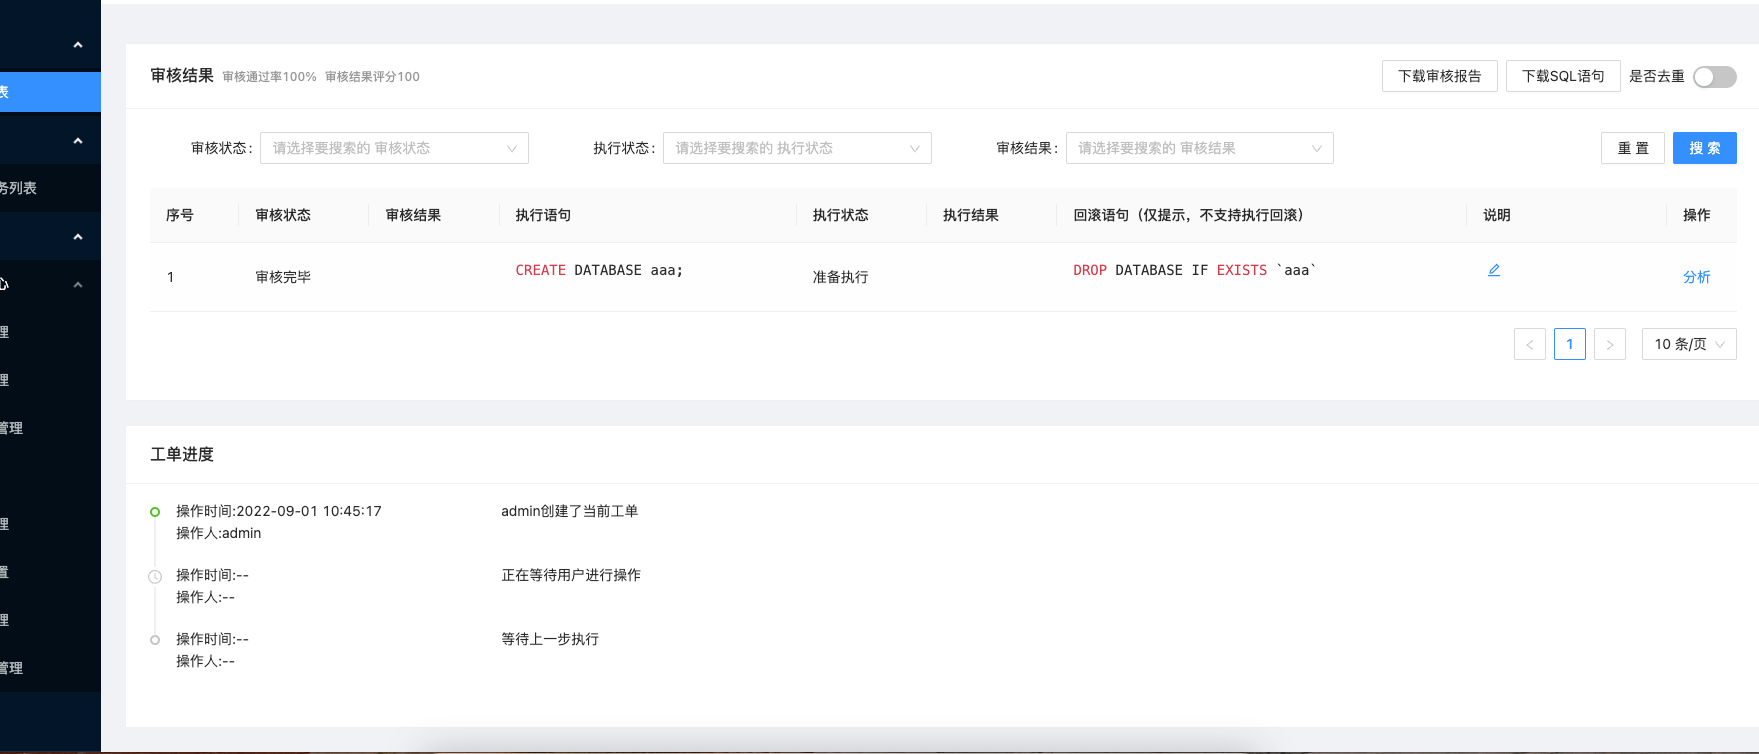Collapse the sidebar submenu chevron beside the icon item
Image resolution: width=1759 pixels, height=754 pixels.
pyautogui.click(x=78, y=285)
